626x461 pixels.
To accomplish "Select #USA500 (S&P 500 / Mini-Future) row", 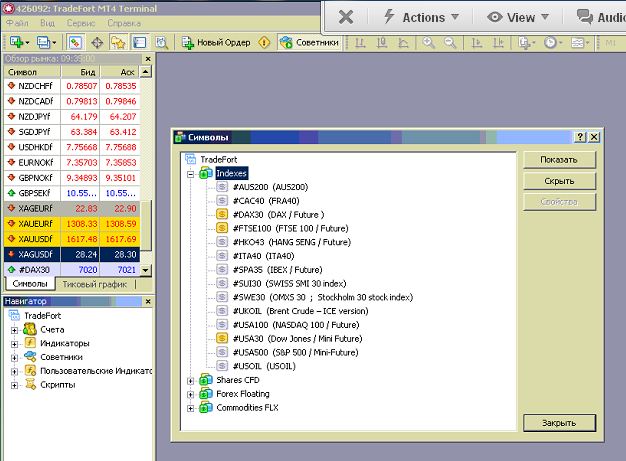I will click(x=295, y=352).
